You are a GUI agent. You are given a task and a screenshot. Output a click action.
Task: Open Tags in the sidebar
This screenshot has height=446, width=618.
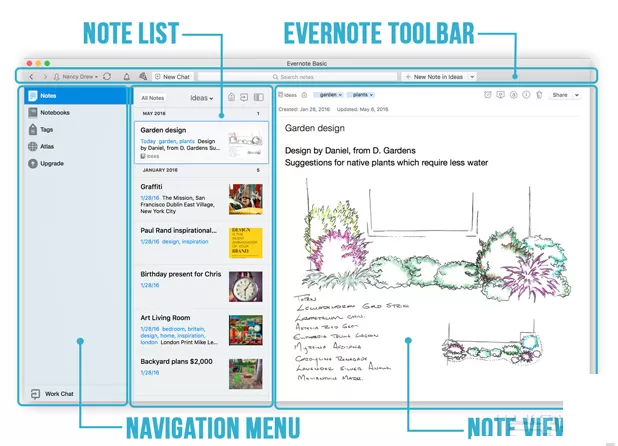pos(76,130)
